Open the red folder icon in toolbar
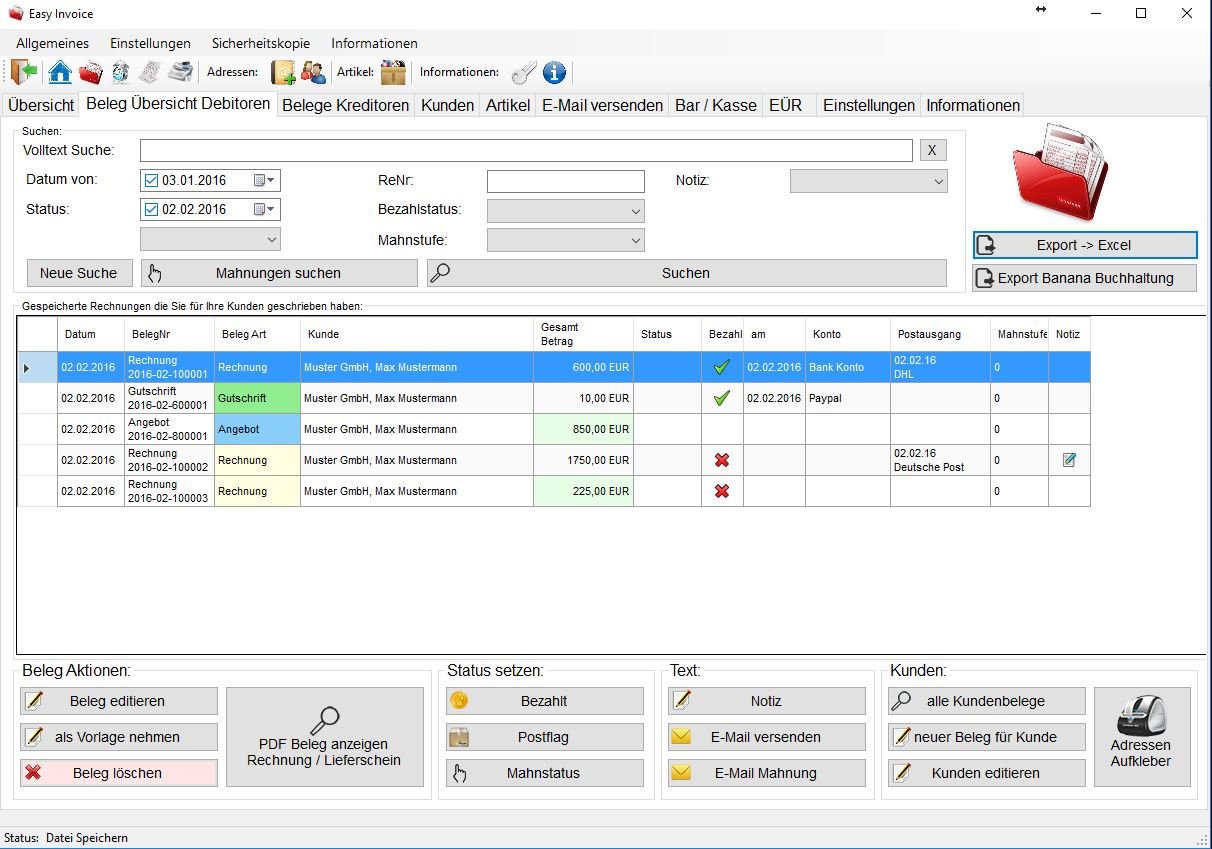Image resolution: width=1212 pixels, height=849 pixels. [x=91, y=72]
